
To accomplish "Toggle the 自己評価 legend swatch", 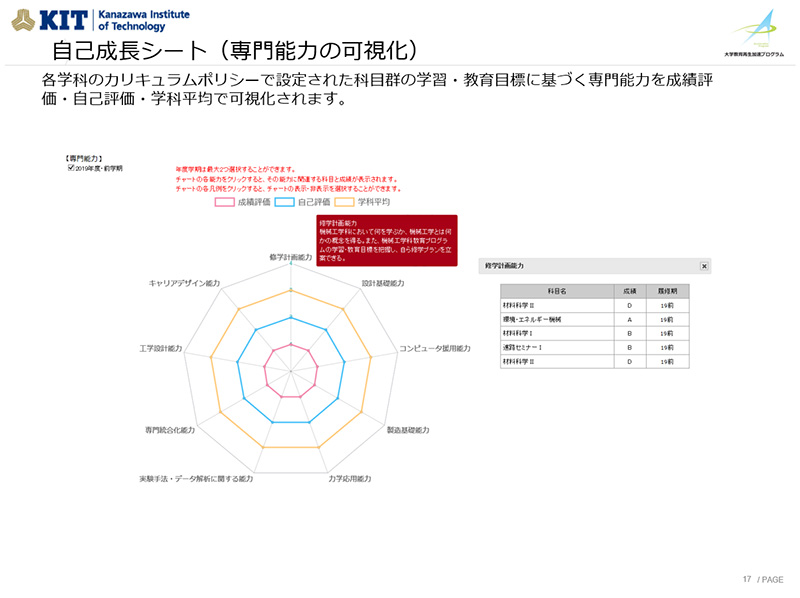I will (284, 202).
